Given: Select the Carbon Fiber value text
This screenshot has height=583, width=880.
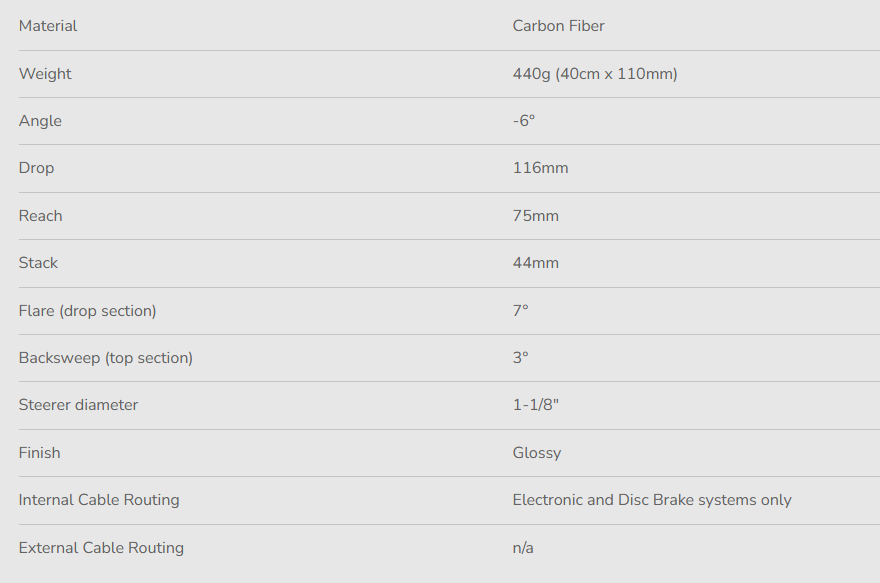Looking at the screenshot, I should [558, 26].
